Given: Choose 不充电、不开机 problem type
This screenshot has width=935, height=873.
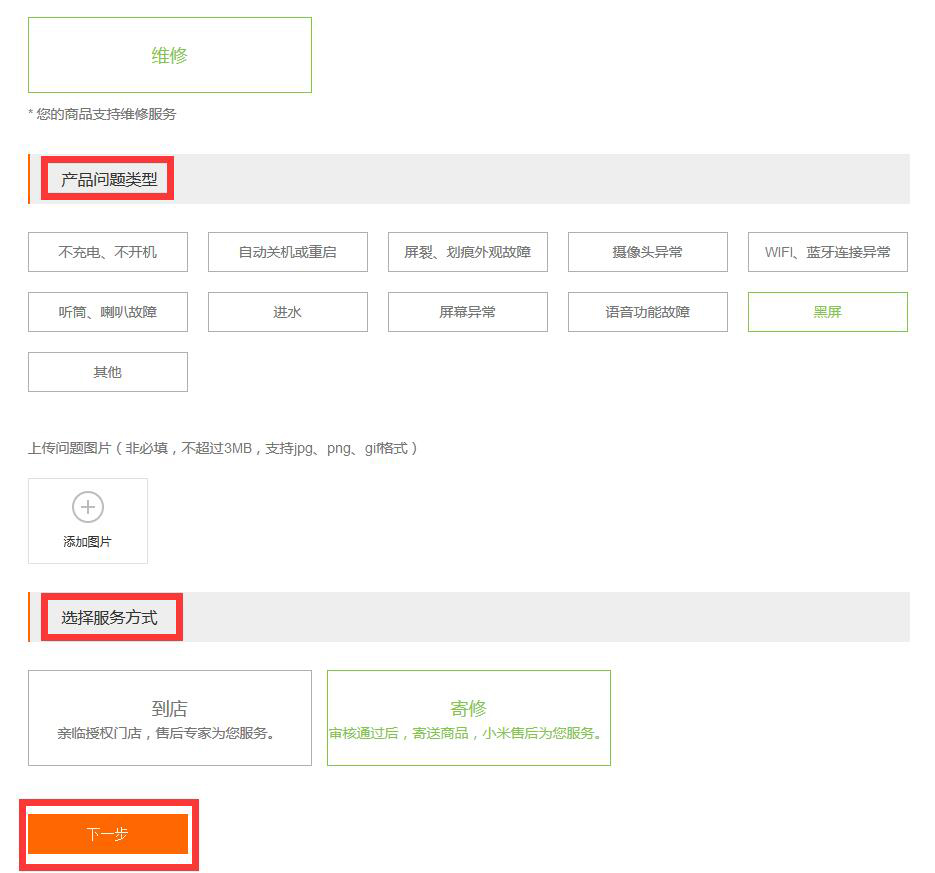Looking at the screenshot, I should tap(108, 252).
